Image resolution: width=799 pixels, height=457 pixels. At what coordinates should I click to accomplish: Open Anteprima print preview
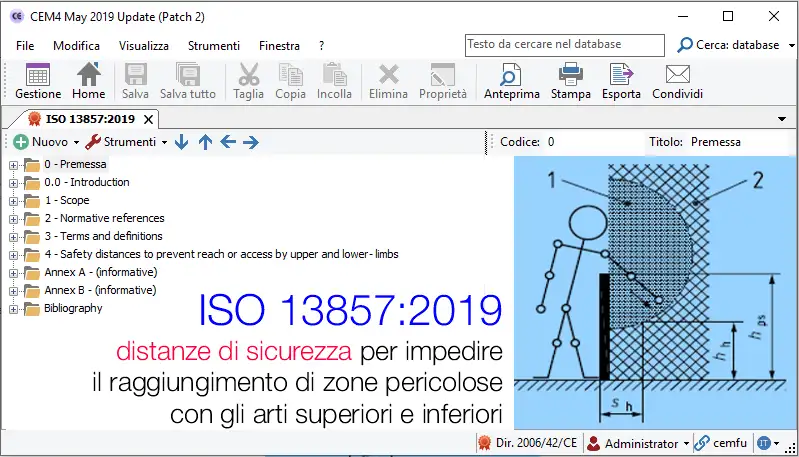[511, 74]
